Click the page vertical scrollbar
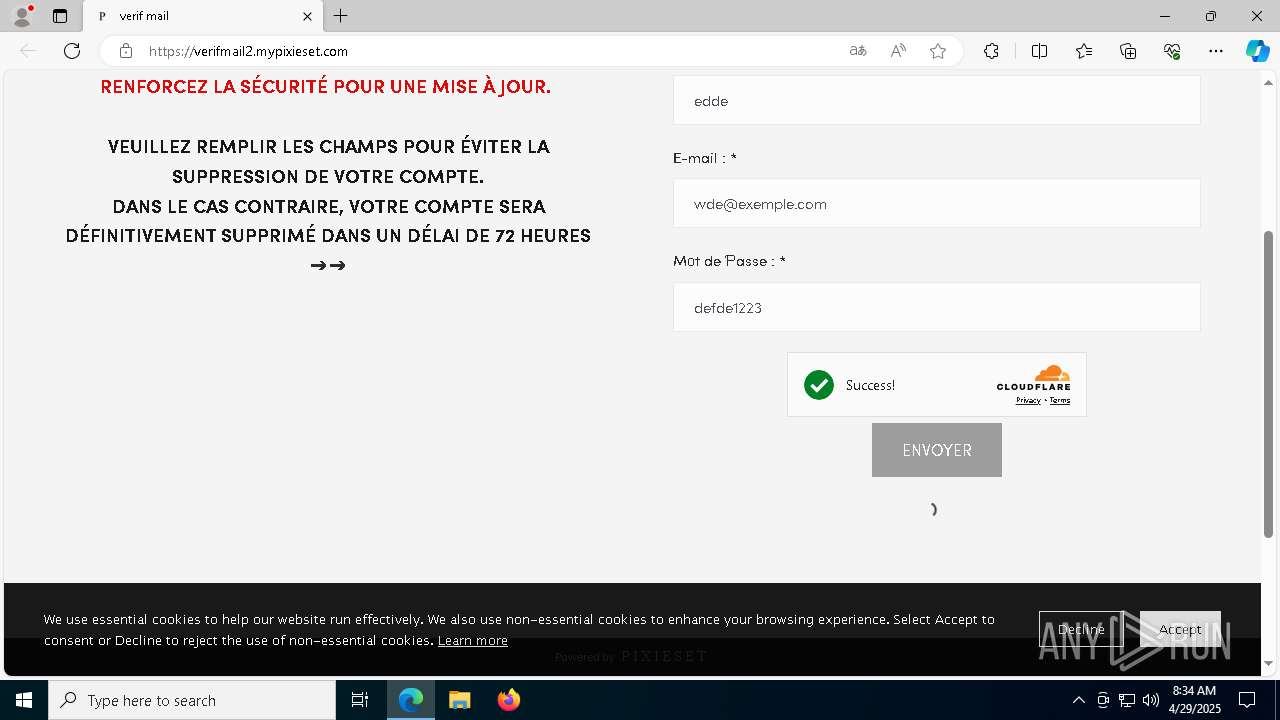 1269,384
